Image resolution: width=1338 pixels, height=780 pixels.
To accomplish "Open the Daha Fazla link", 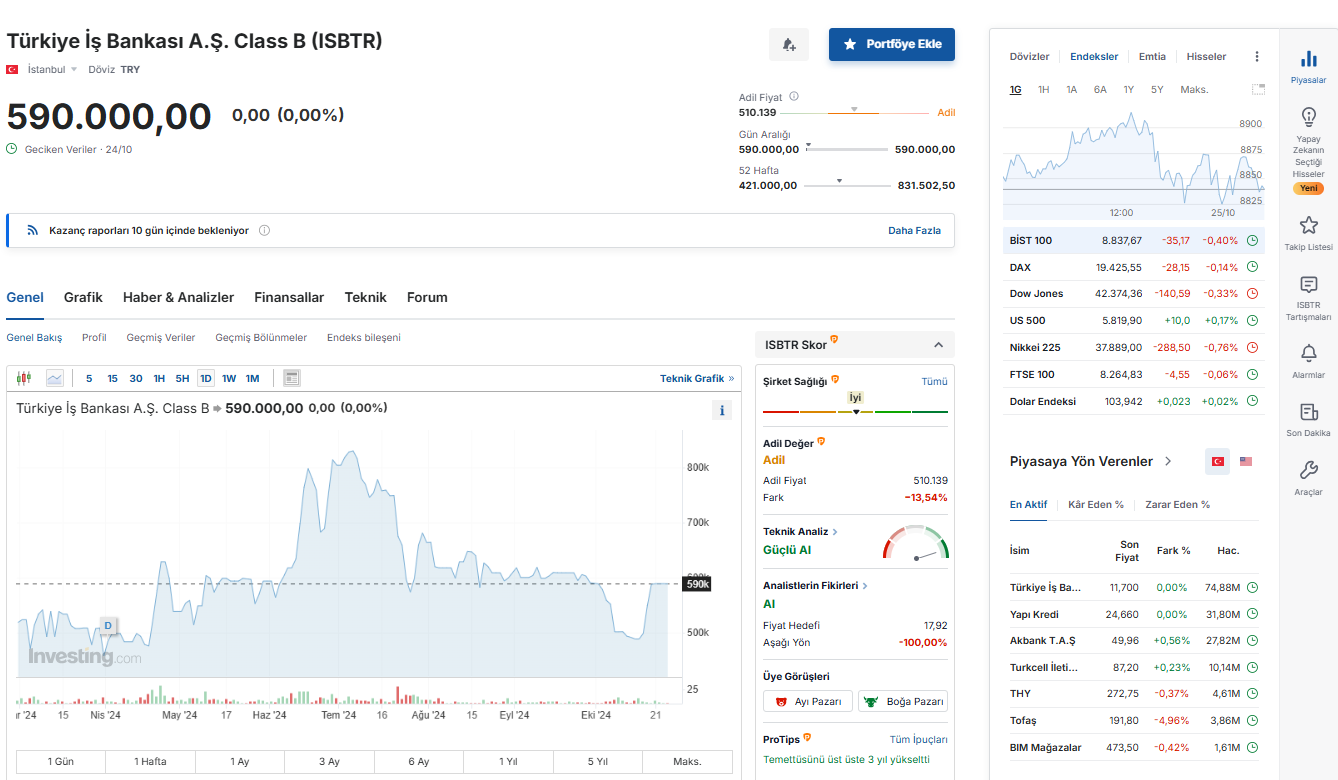I will (x=914, y=230).
